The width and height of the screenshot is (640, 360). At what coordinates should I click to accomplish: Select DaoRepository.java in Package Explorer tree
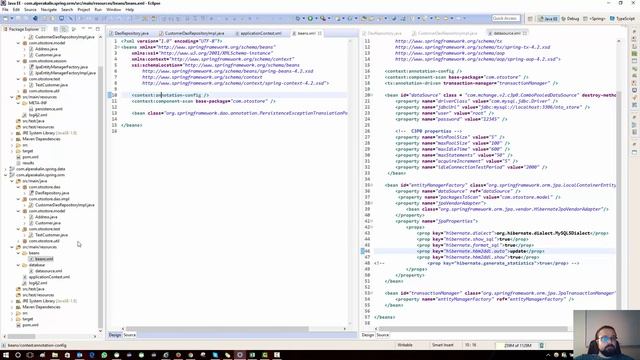tap(52, 193)
